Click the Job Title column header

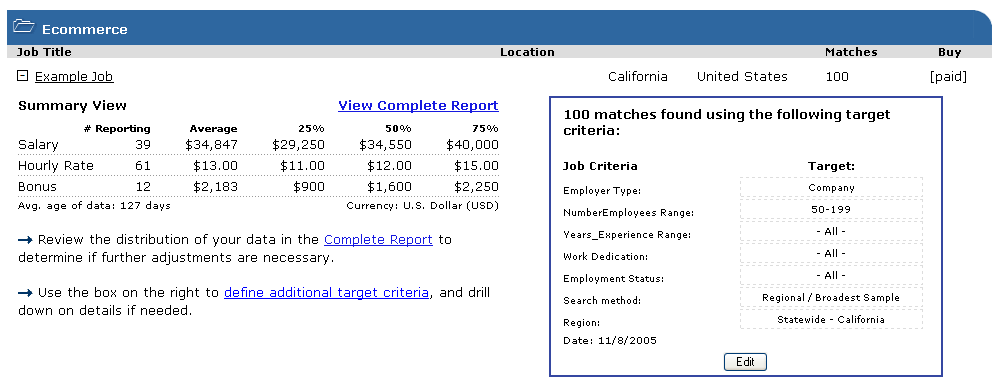click(x=44, y=52)
